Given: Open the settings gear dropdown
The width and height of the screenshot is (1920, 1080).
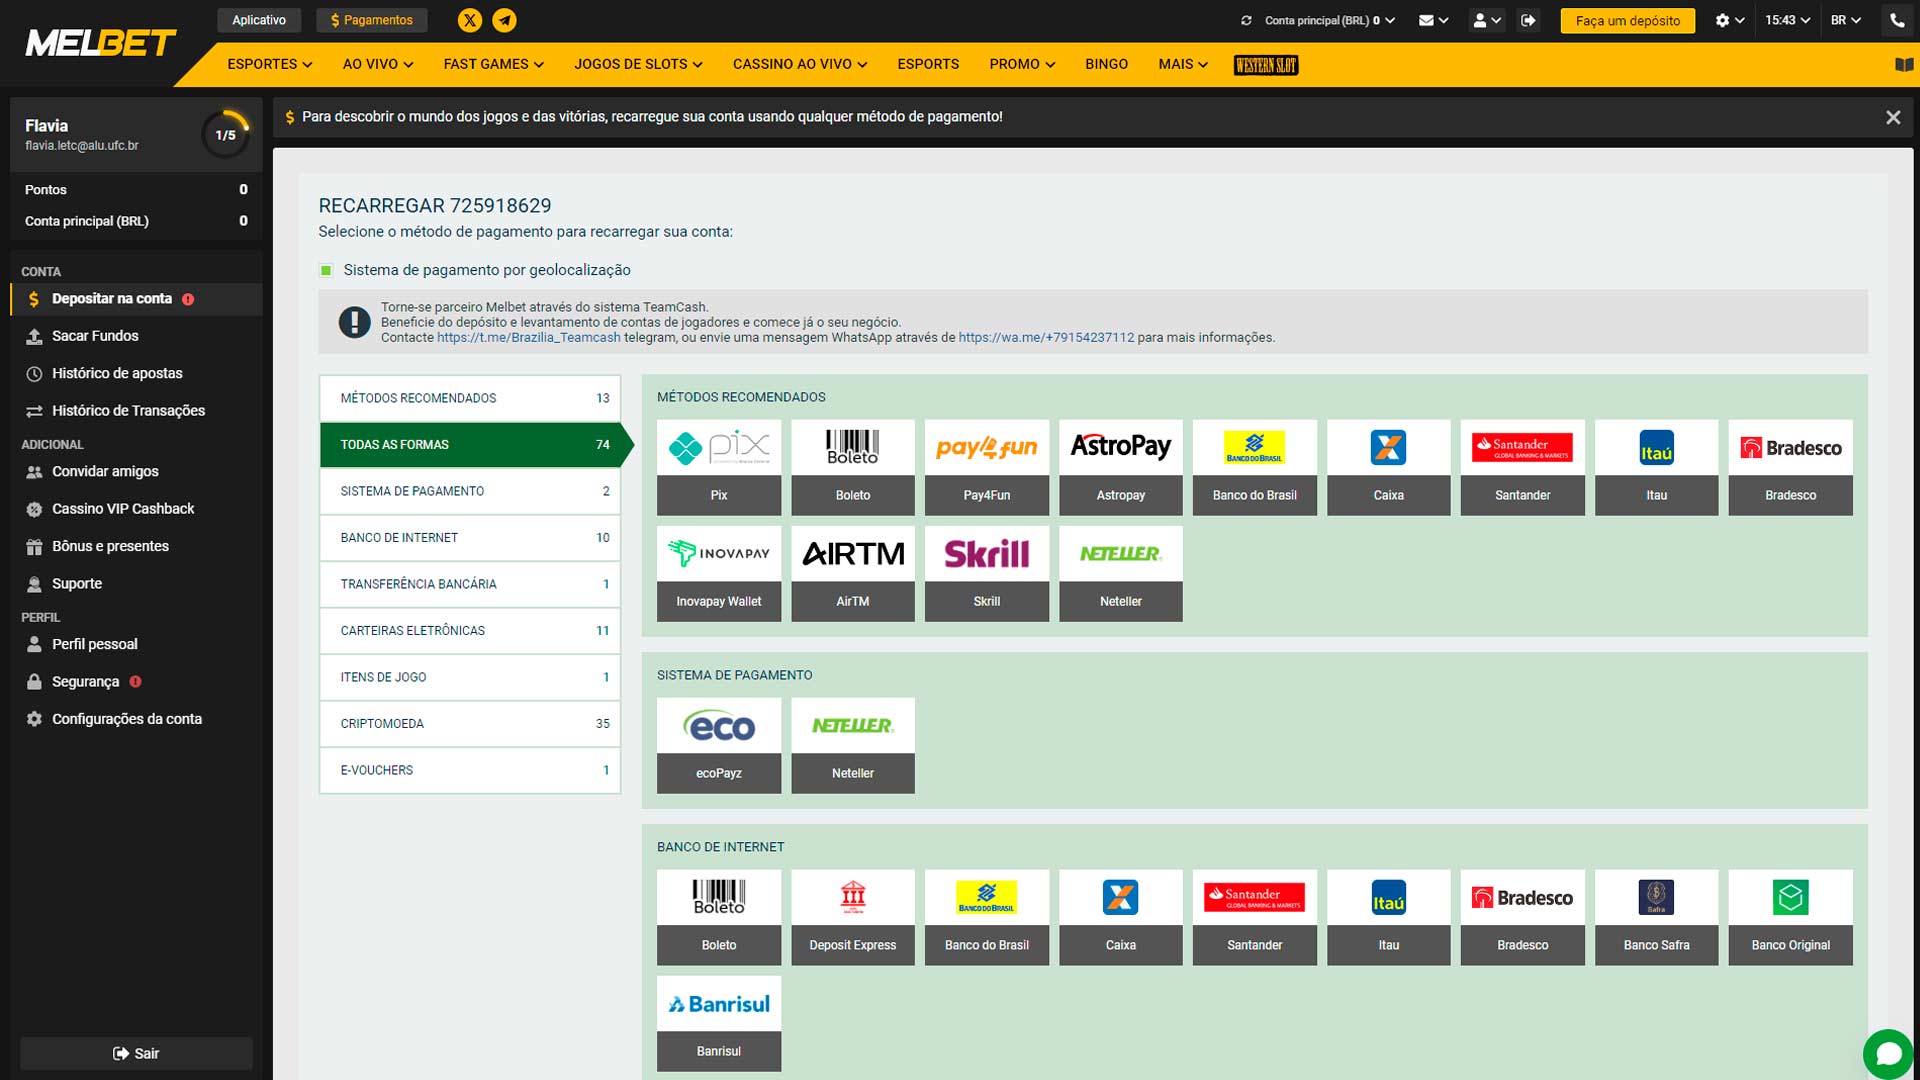Looking at the screenshot, I should coord(1729,20).
